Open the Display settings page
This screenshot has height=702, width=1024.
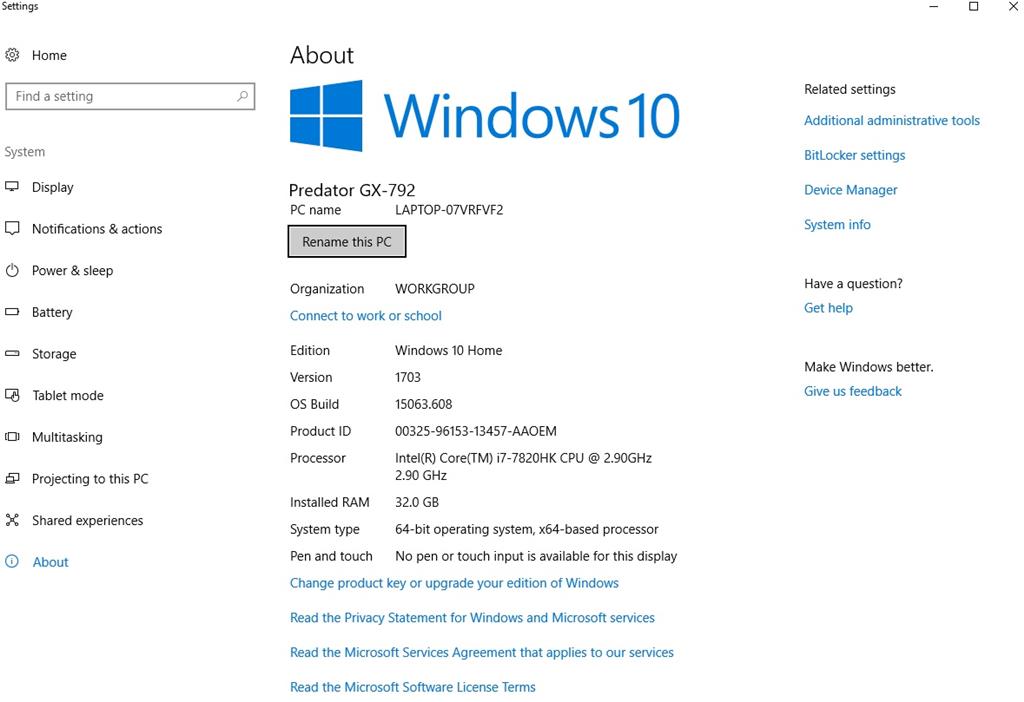[52, 187]
